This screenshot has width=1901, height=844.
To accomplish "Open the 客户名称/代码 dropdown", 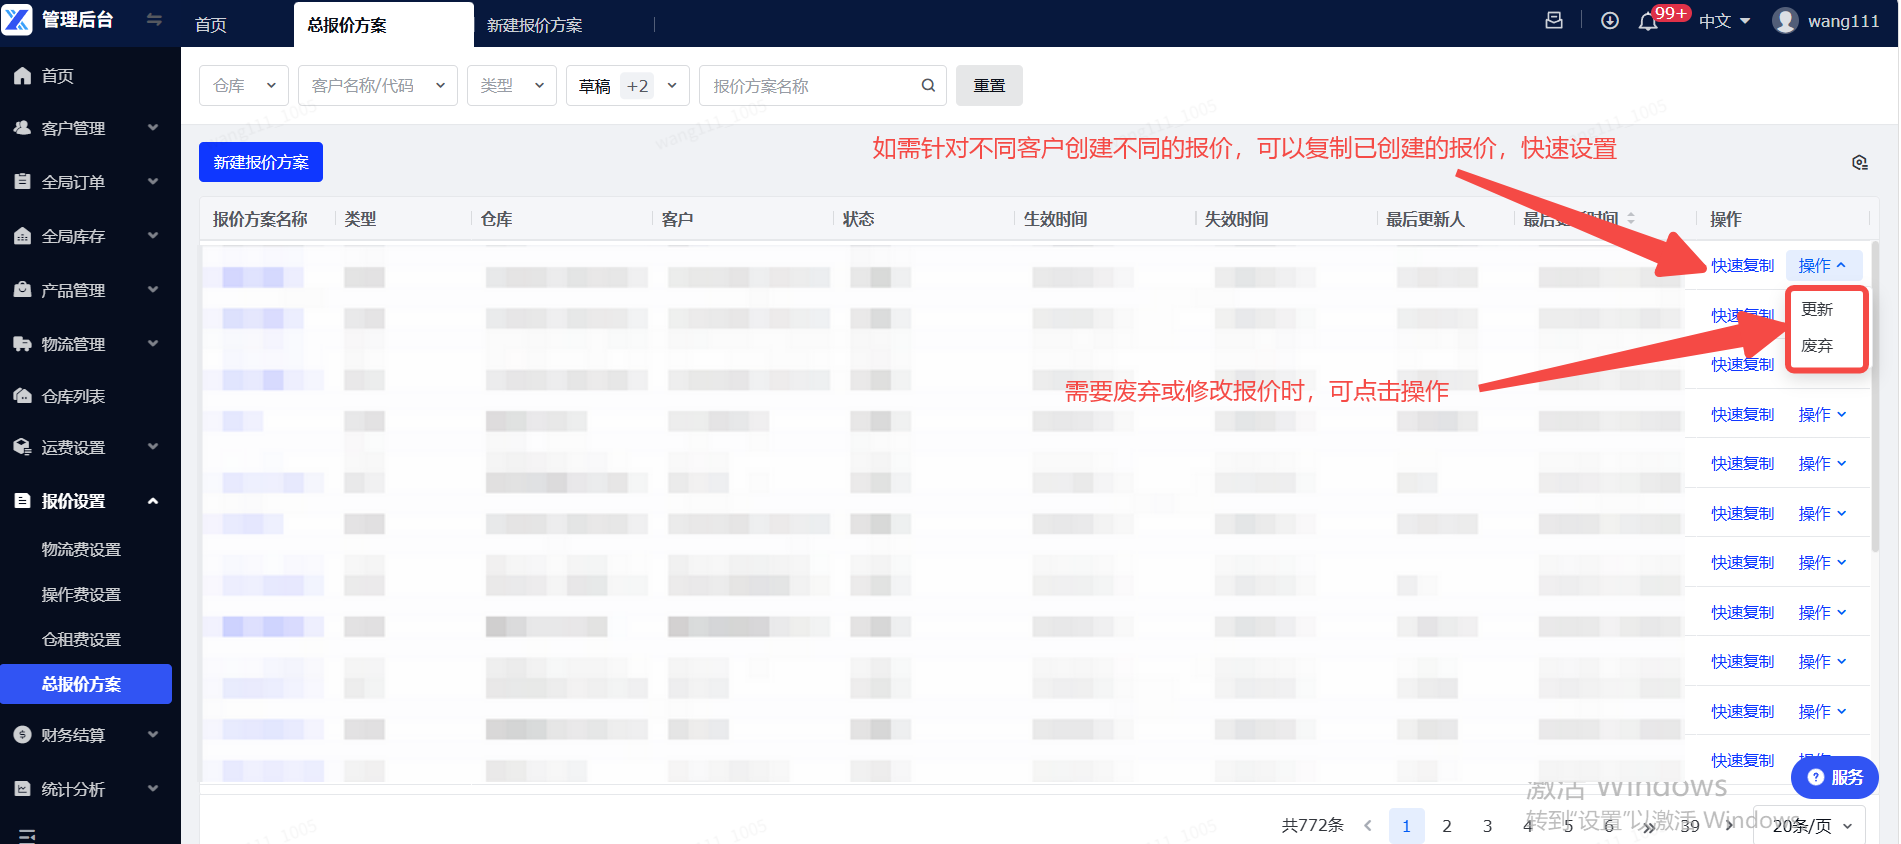I will (x=378, y=86).
